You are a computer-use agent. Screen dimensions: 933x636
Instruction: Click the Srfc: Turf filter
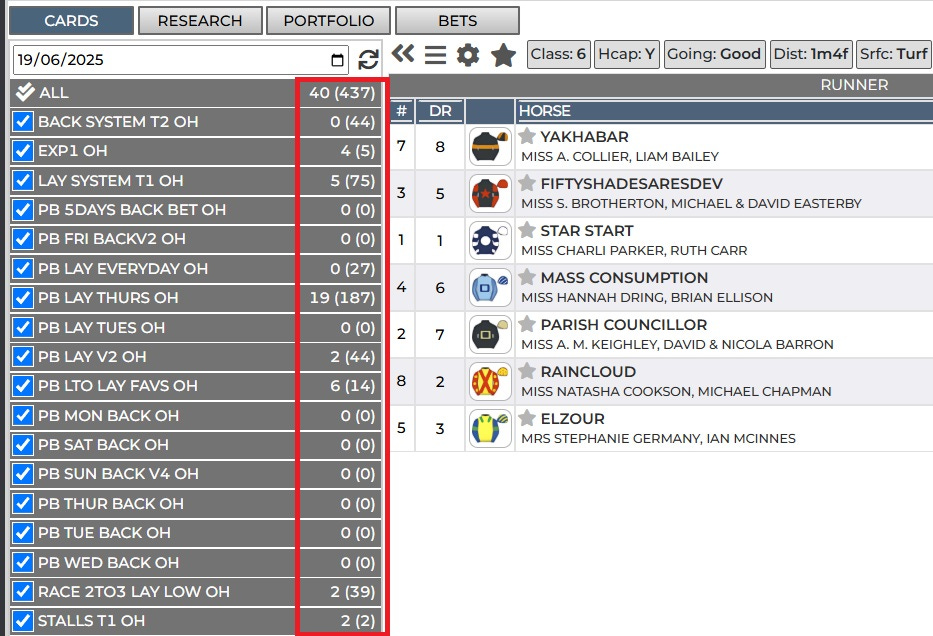893,55
